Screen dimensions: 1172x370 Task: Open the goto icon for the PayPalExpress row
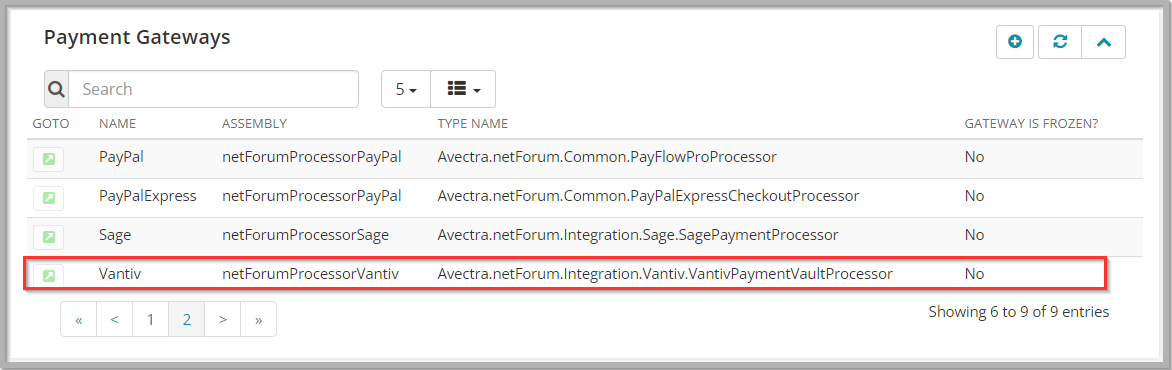tap(48, 198)
